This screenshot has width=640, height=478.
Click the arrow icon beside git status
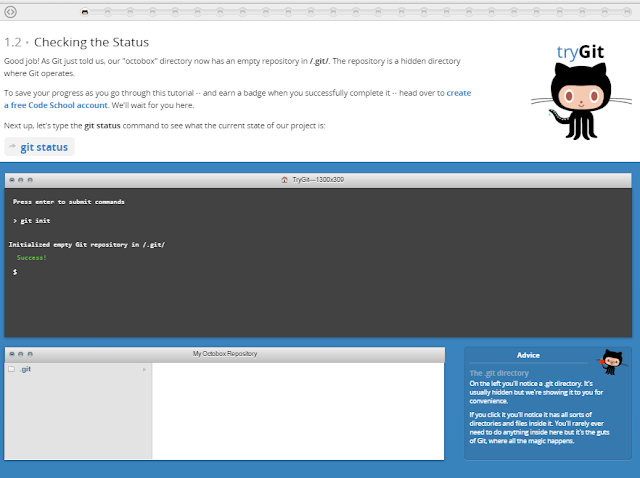coord(13,146)
